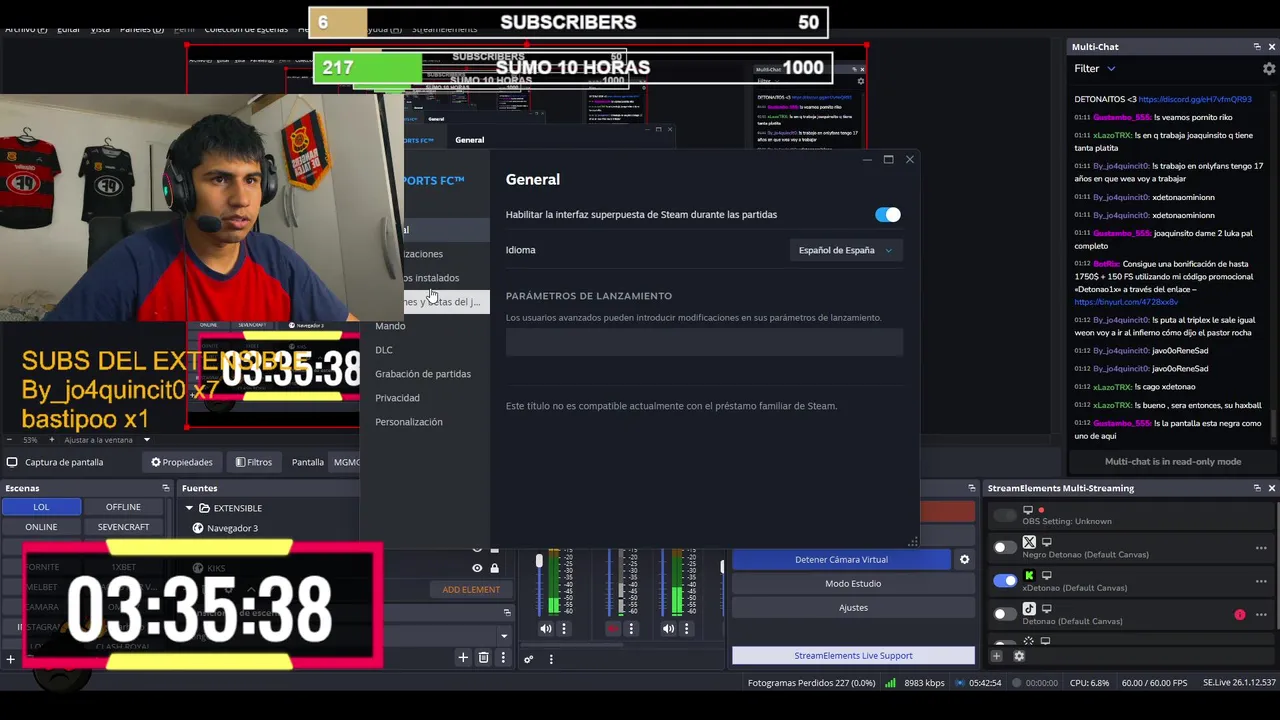Switch to the OFFLINE scene
This screenshot has width=1280, height=720.
[123, 507]
